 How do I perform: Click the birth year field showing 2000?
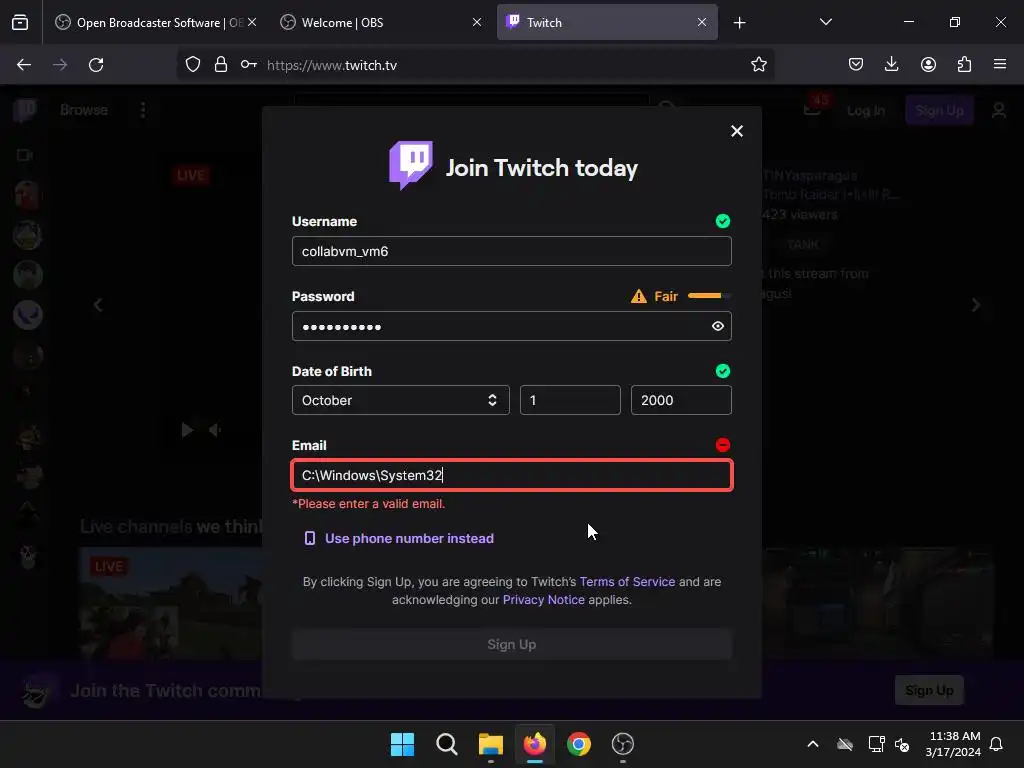681,400
